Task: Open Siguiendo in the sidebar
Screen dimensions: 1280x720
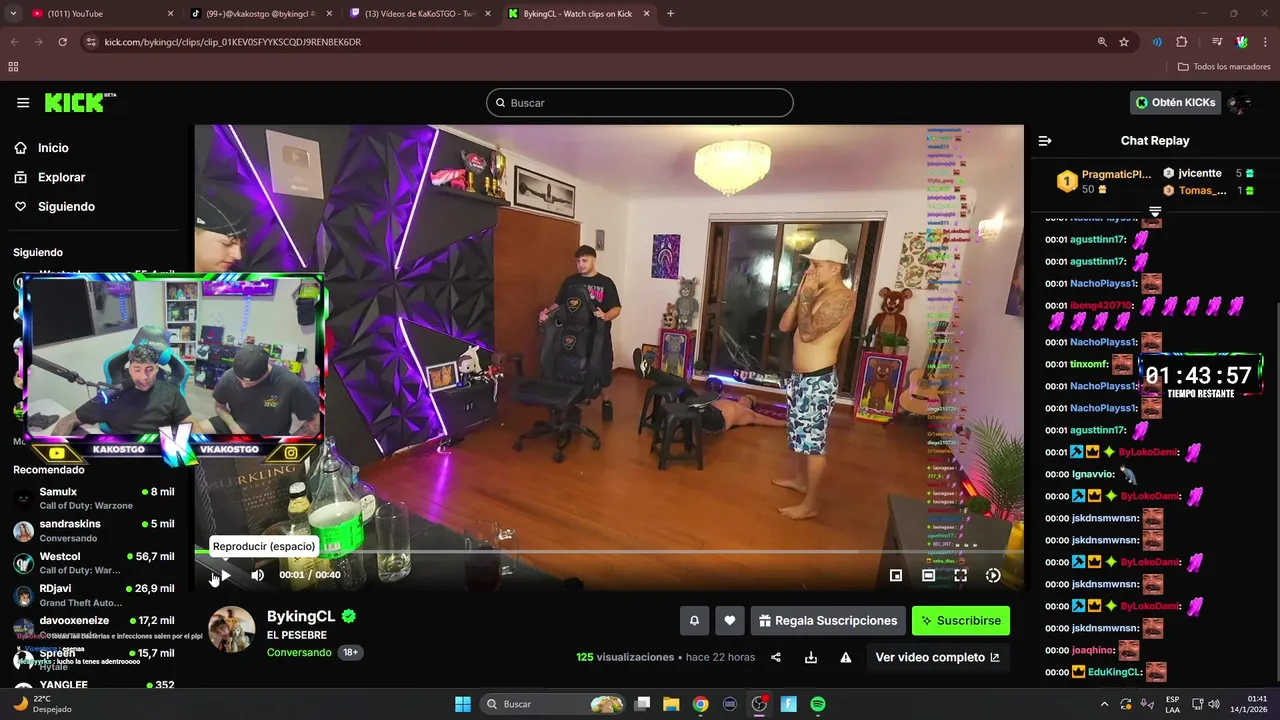Action: click(66, 206)
